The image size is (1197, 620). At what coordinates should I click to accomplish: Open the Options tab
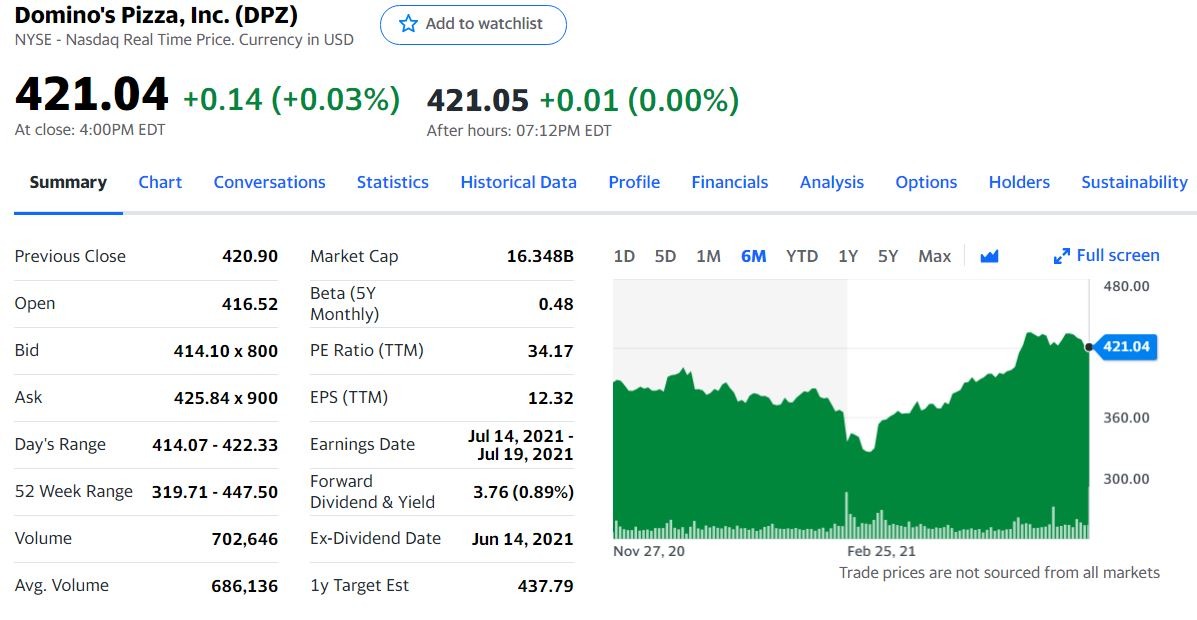coord(926,182)
